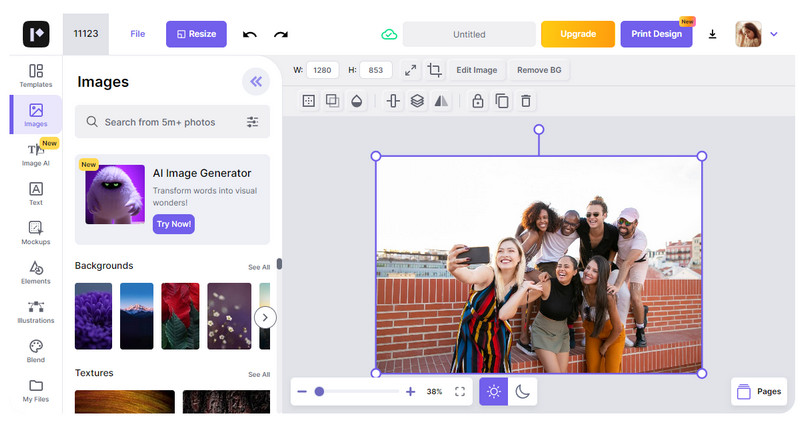This screenshot has height=423, width=800.
Task: Toggle fullscreen canvas view
Action: pyautogui.click(x=460, y=392)
